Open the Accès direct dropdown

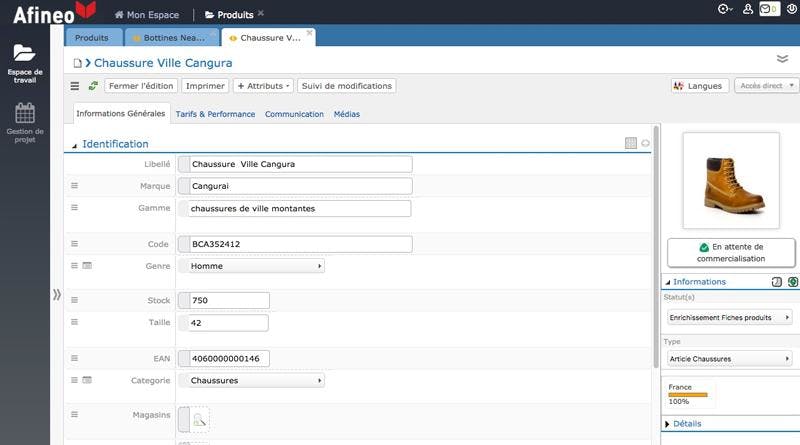(766, 86)
